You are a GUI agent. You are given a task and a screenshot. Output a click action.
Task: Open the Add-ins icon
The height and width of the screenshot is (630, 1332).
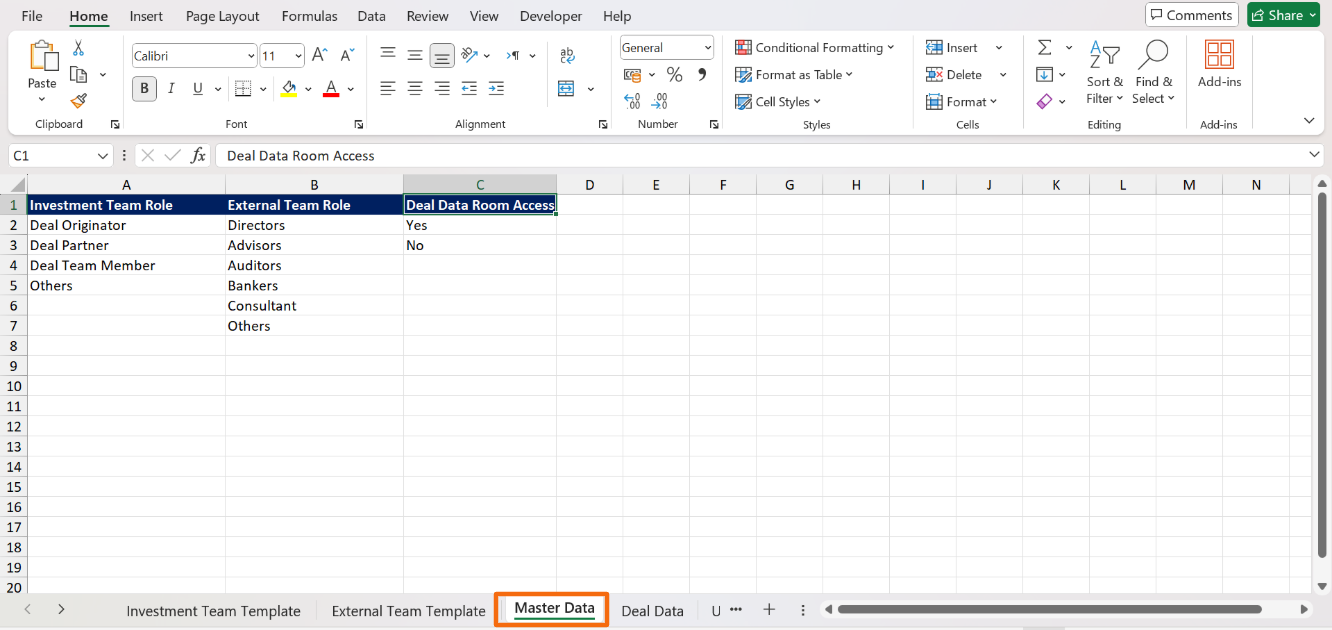pos(1218,65)
